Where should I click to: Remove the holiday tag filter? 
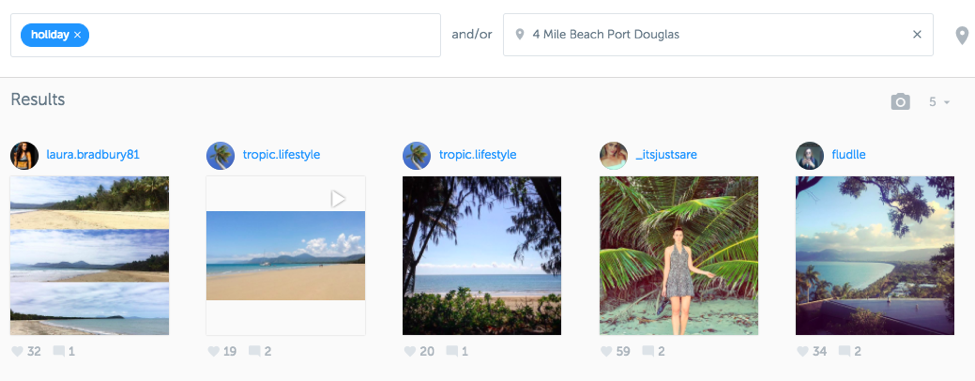[x=77, y=35]
